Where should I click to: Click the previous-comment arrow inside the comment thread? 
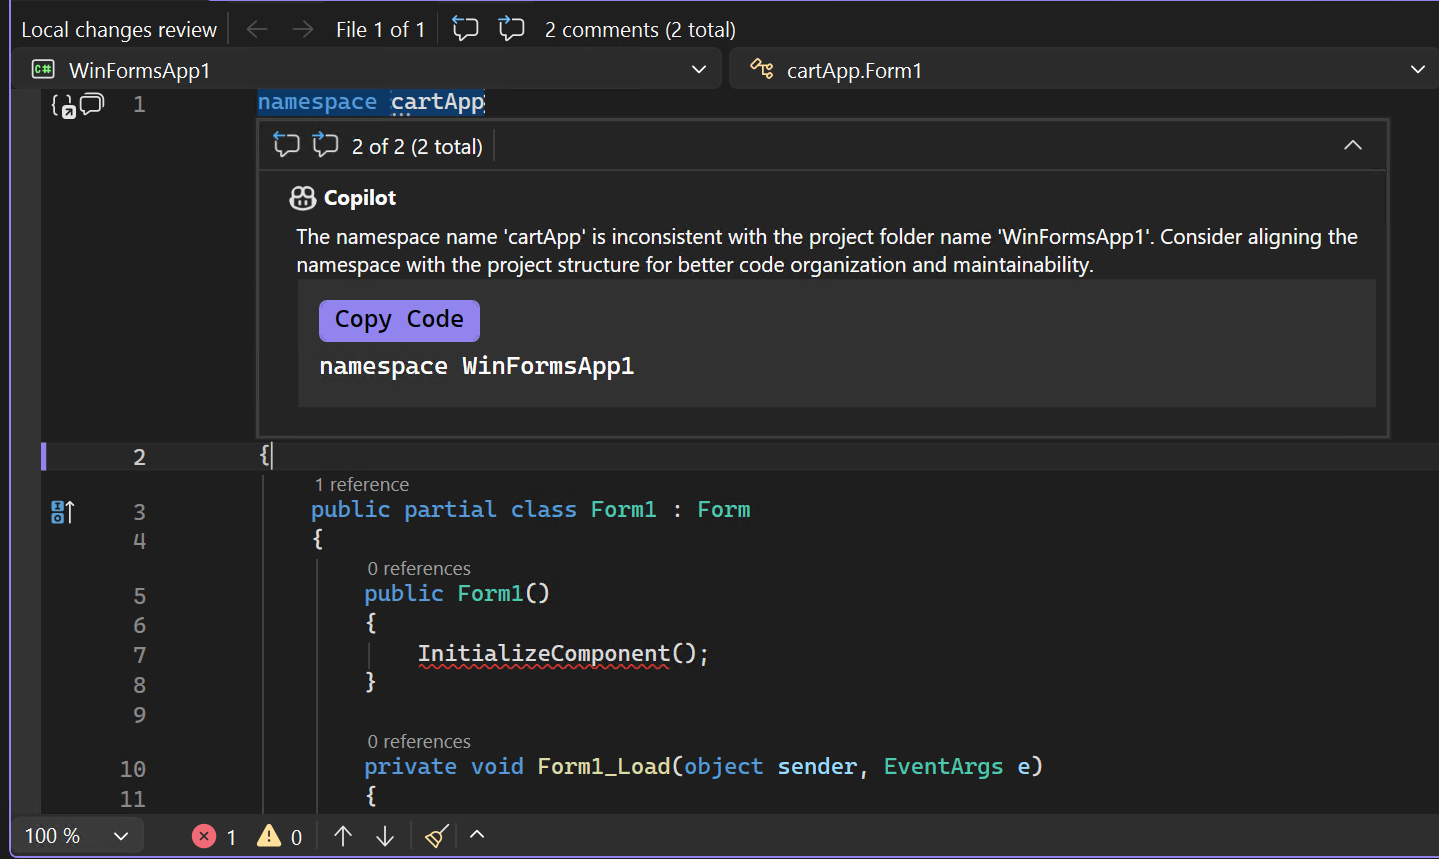pos(286,145)
